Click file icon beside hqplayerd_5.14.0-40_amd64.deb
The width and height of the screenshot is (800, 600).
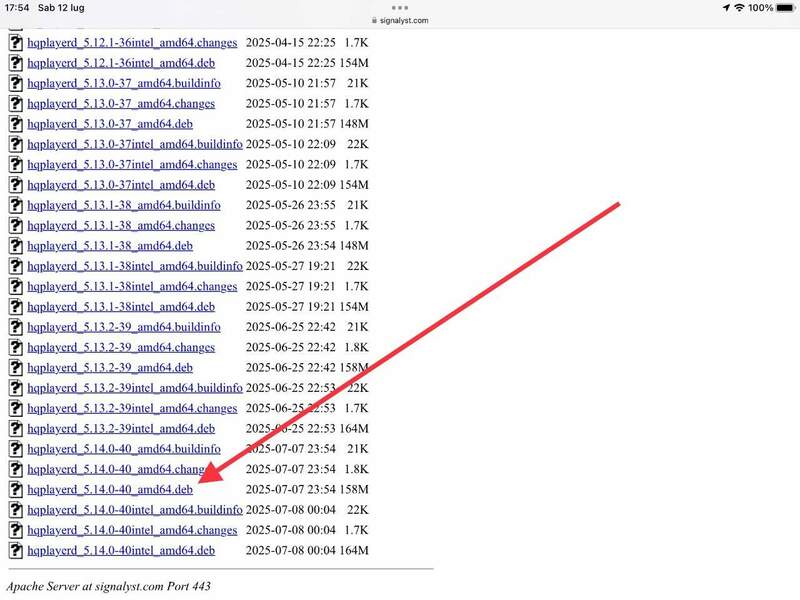pos(15,490)
